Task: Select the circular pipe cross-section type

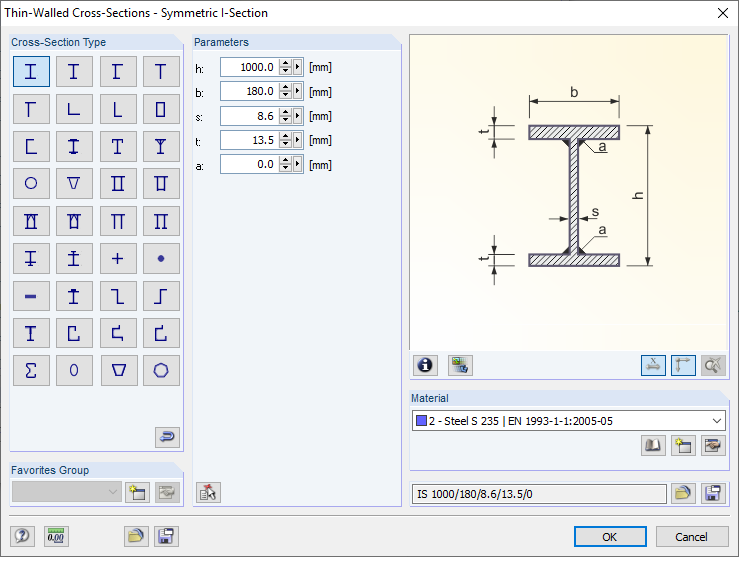Action: [x=31, y=183]
